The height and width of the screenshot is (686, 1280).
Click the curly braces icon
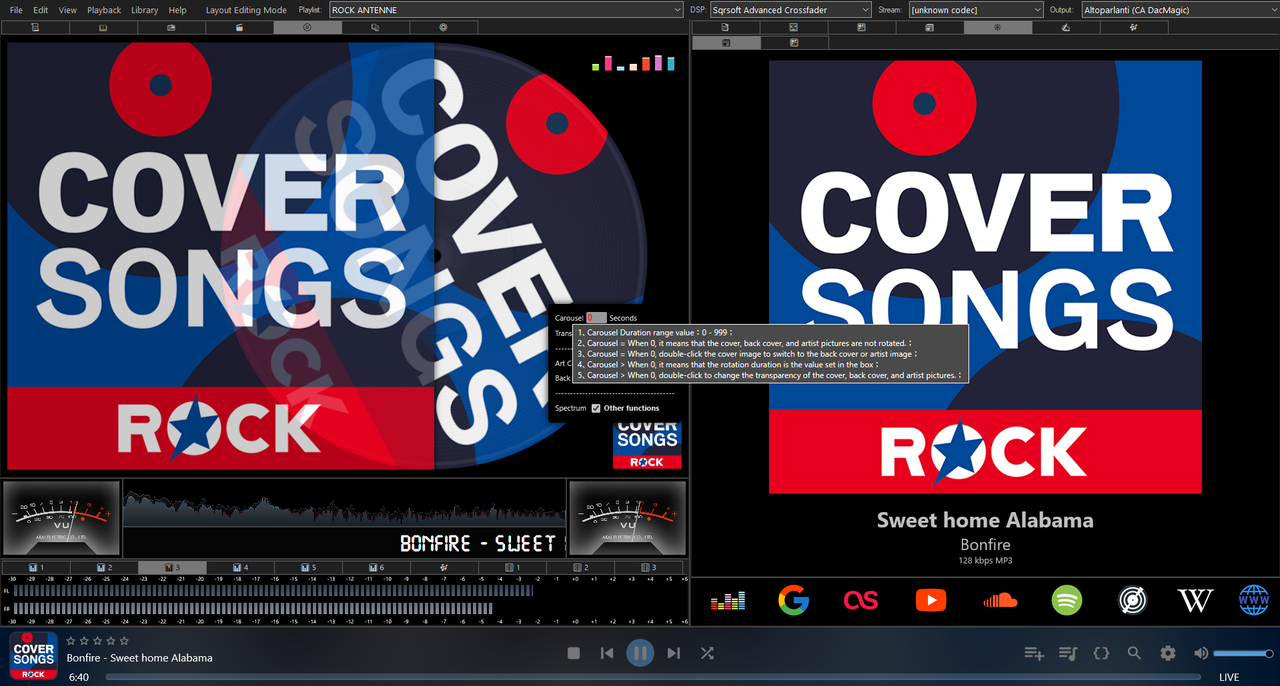[1101, 653]
